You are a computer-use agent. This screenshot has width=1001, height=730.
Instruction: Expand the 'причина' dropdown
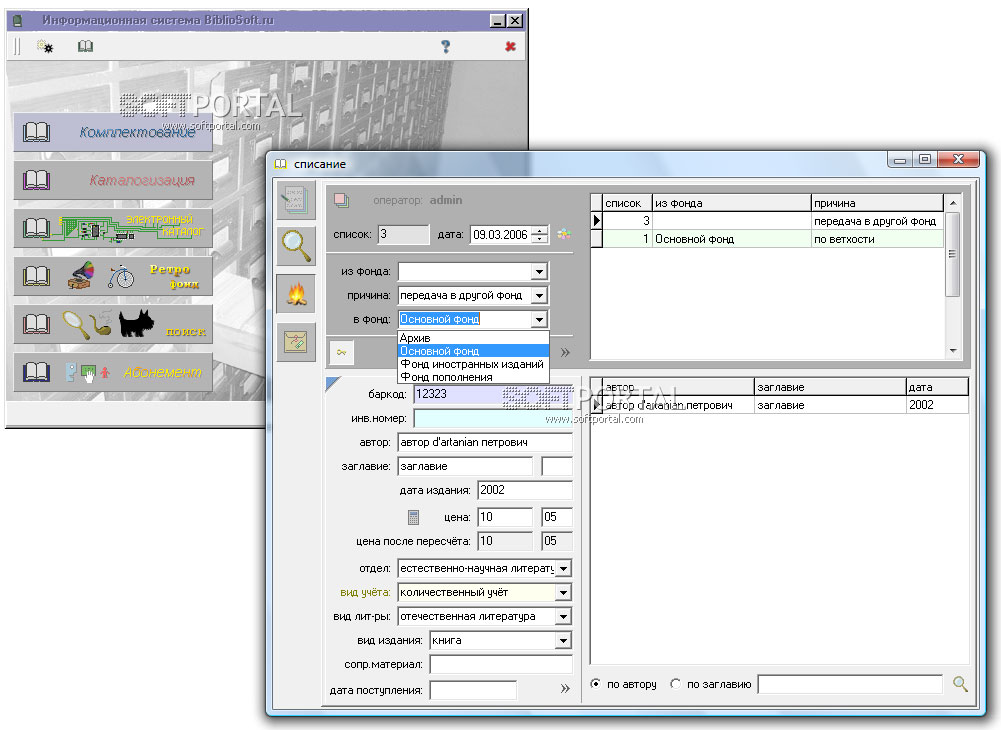tap(539, 295)
